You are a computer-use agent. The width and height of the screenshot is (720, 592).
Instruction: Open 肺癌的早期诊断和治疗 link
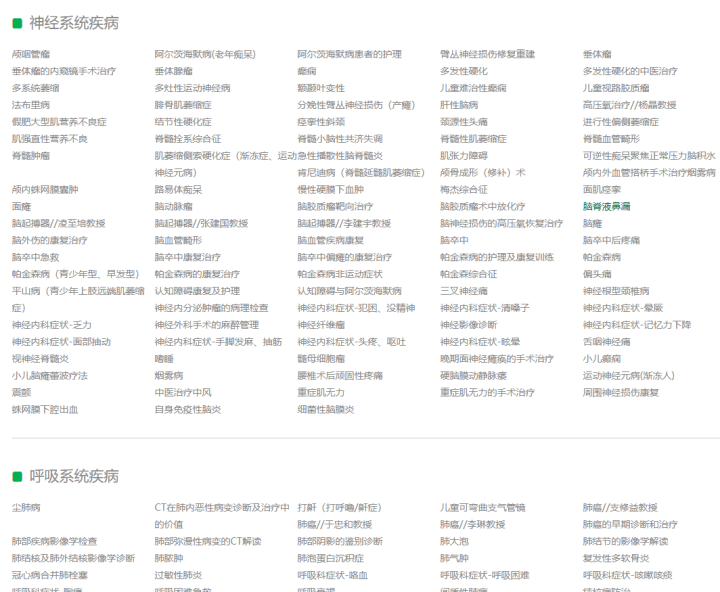[630, 525]
